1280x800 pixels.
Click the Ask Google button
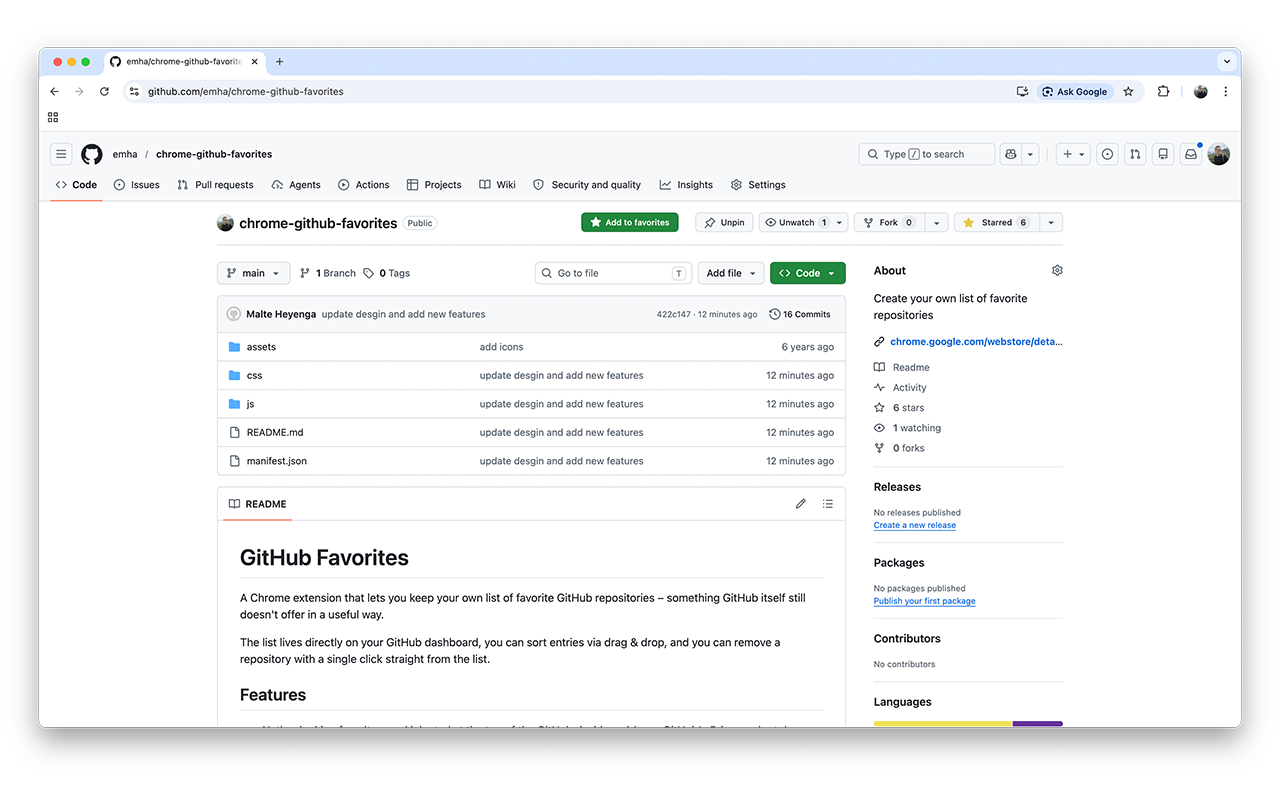(x=1075, y=91)
